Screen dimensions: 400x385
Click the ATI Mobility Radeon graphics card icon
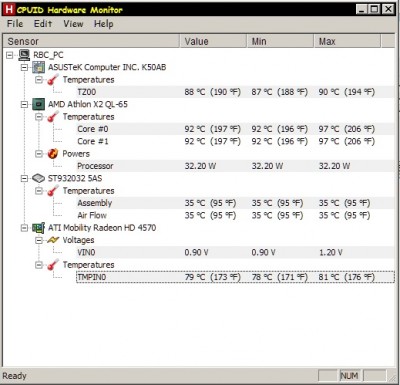(39, 228)
